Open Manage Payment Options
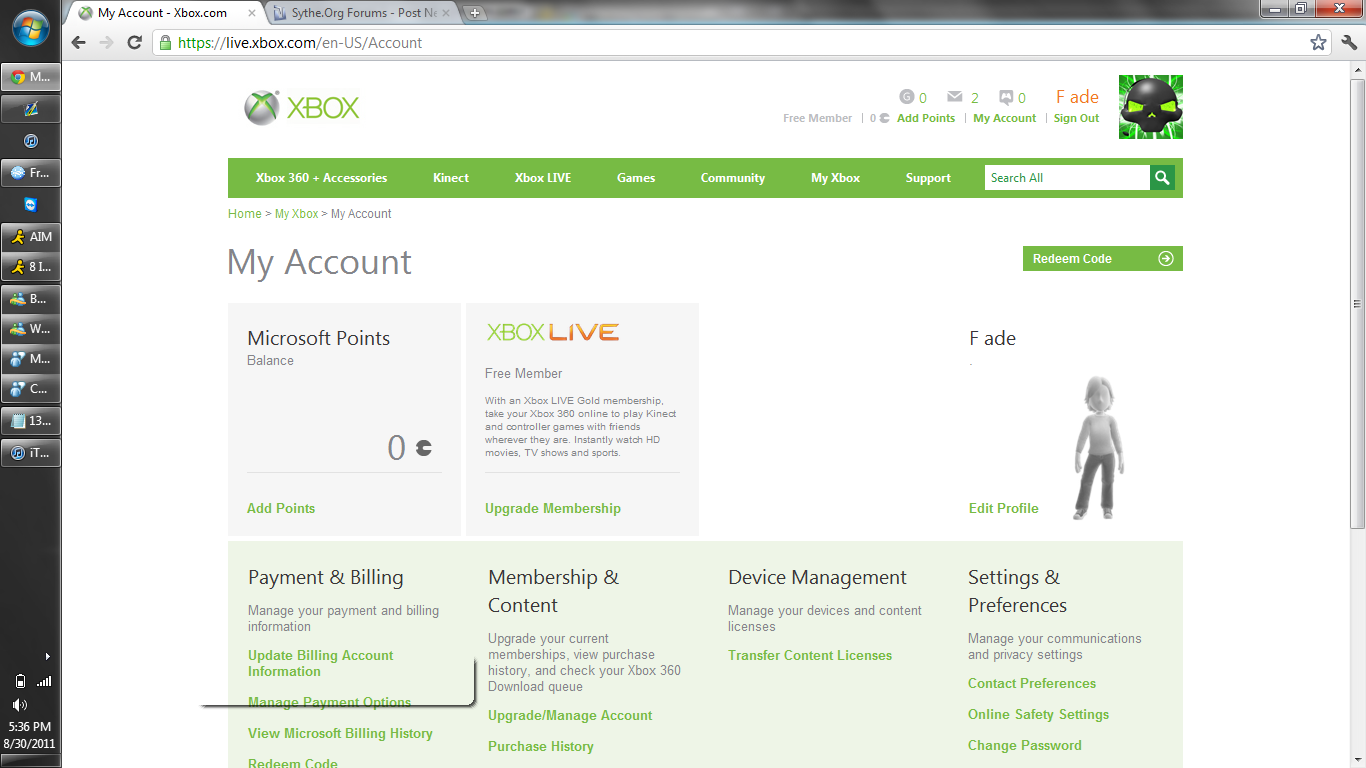 coord(330,702)
